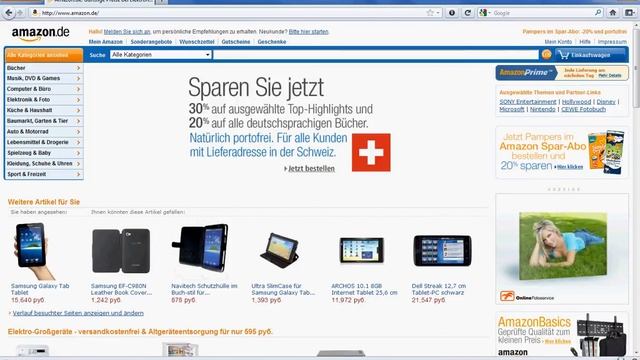The image size is (640, 360).
Task: Open ARCHOS 10.1 8GB tablet image
Action: coord(362,250)
